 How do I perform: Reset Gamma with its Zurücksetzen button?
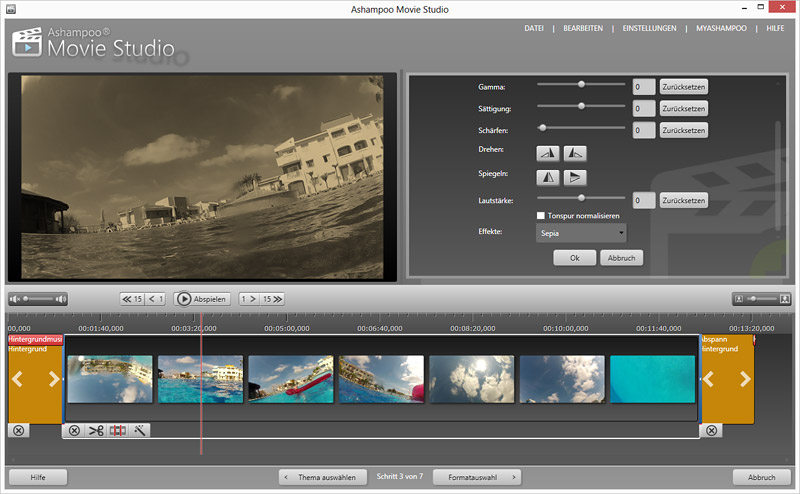tap(683, 87)
